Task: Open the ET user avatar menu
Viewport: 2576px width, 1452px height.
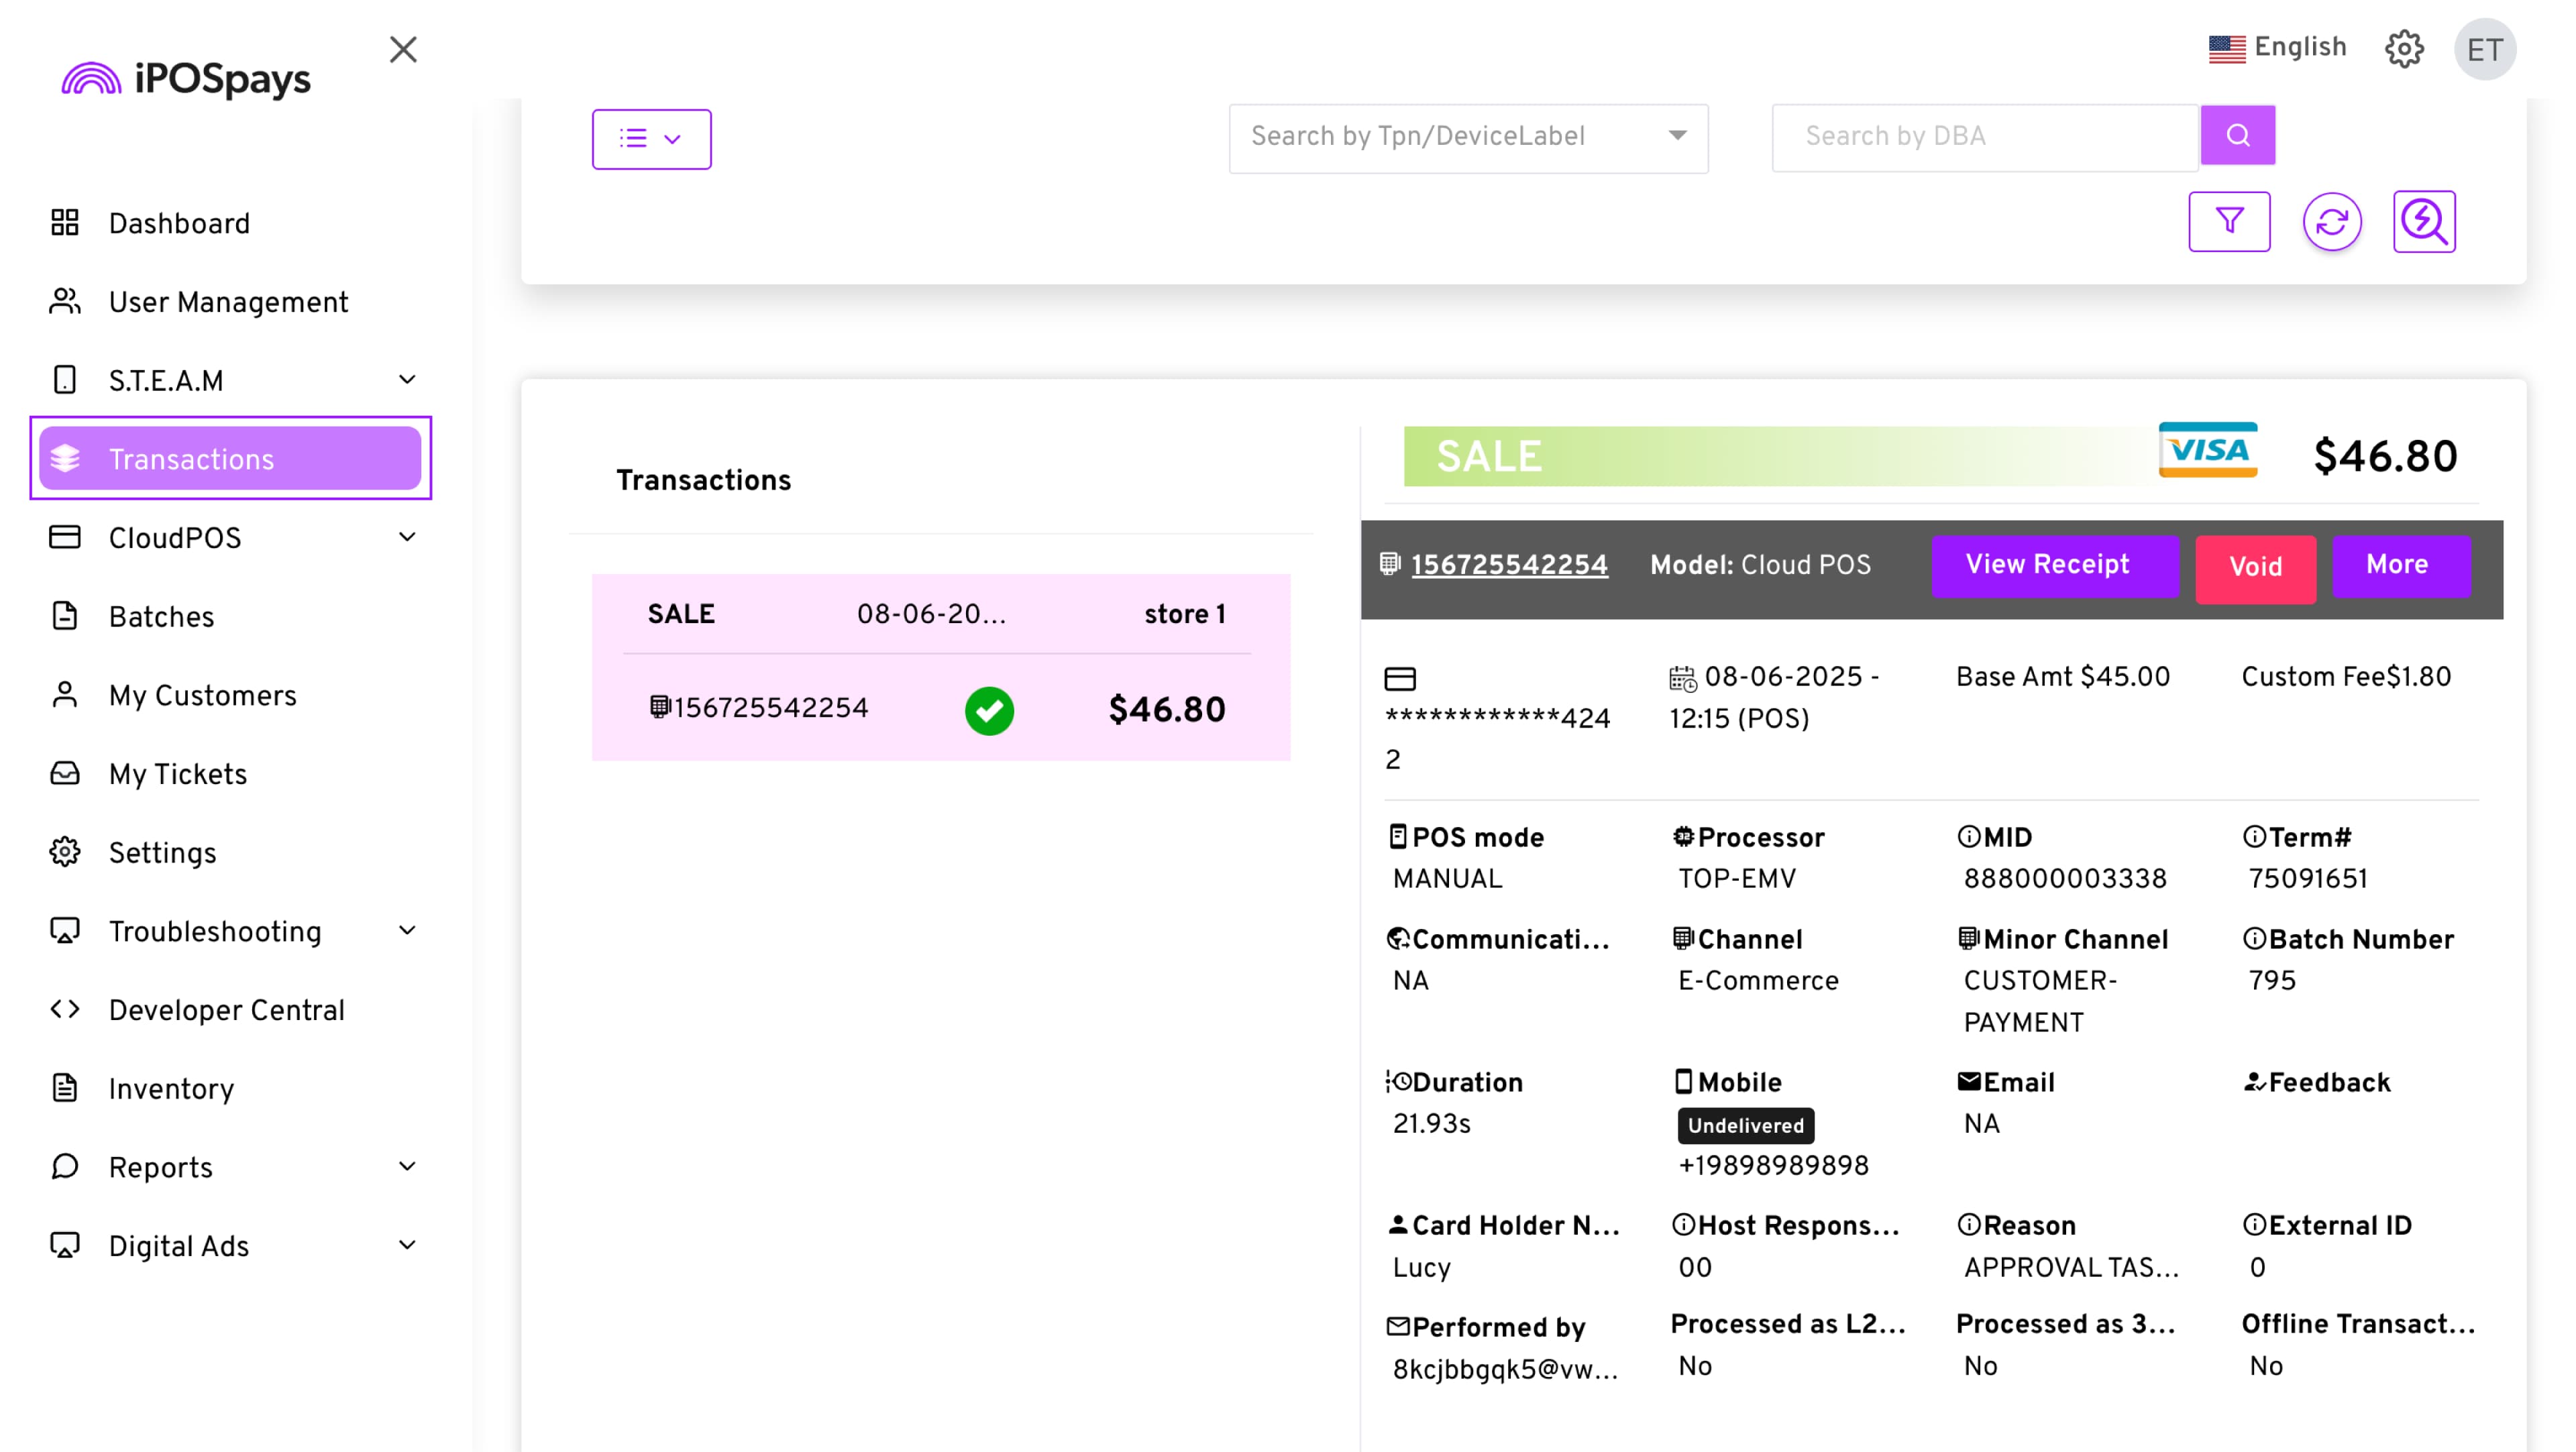Action: 2484,49
